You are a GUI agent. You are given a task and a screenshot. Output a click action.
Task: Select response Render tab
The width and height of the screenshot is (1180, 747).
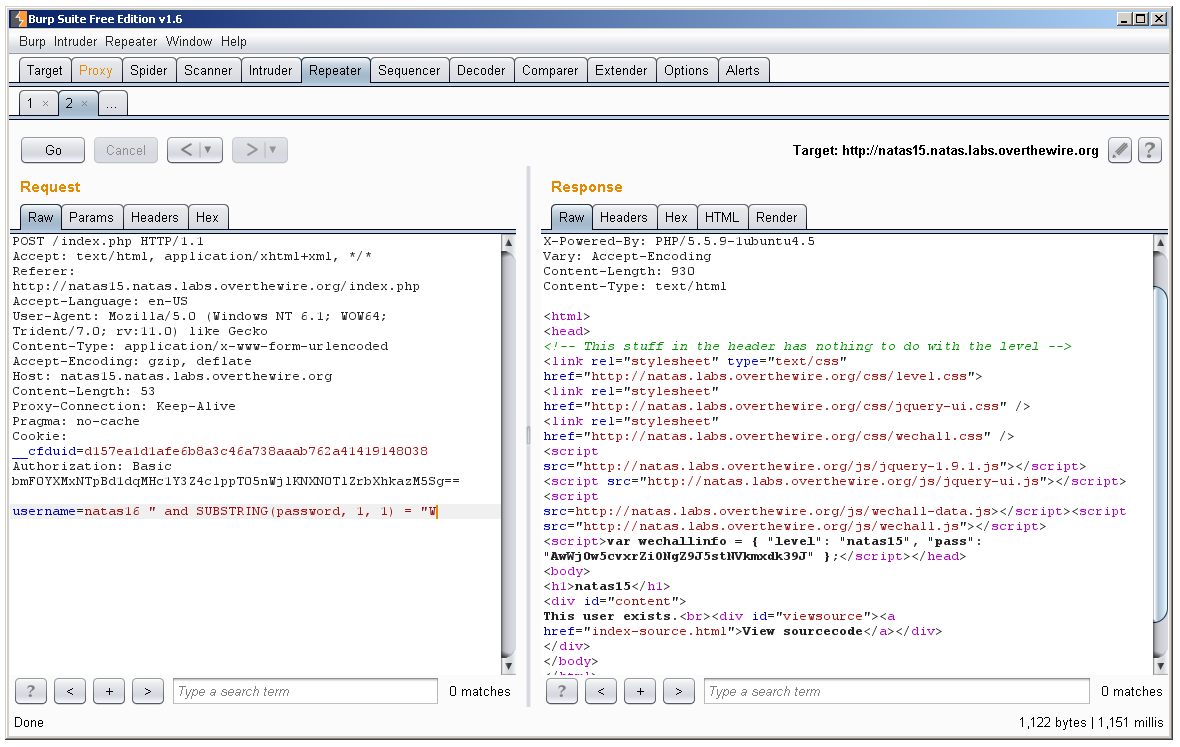click(x=776, y=217)
